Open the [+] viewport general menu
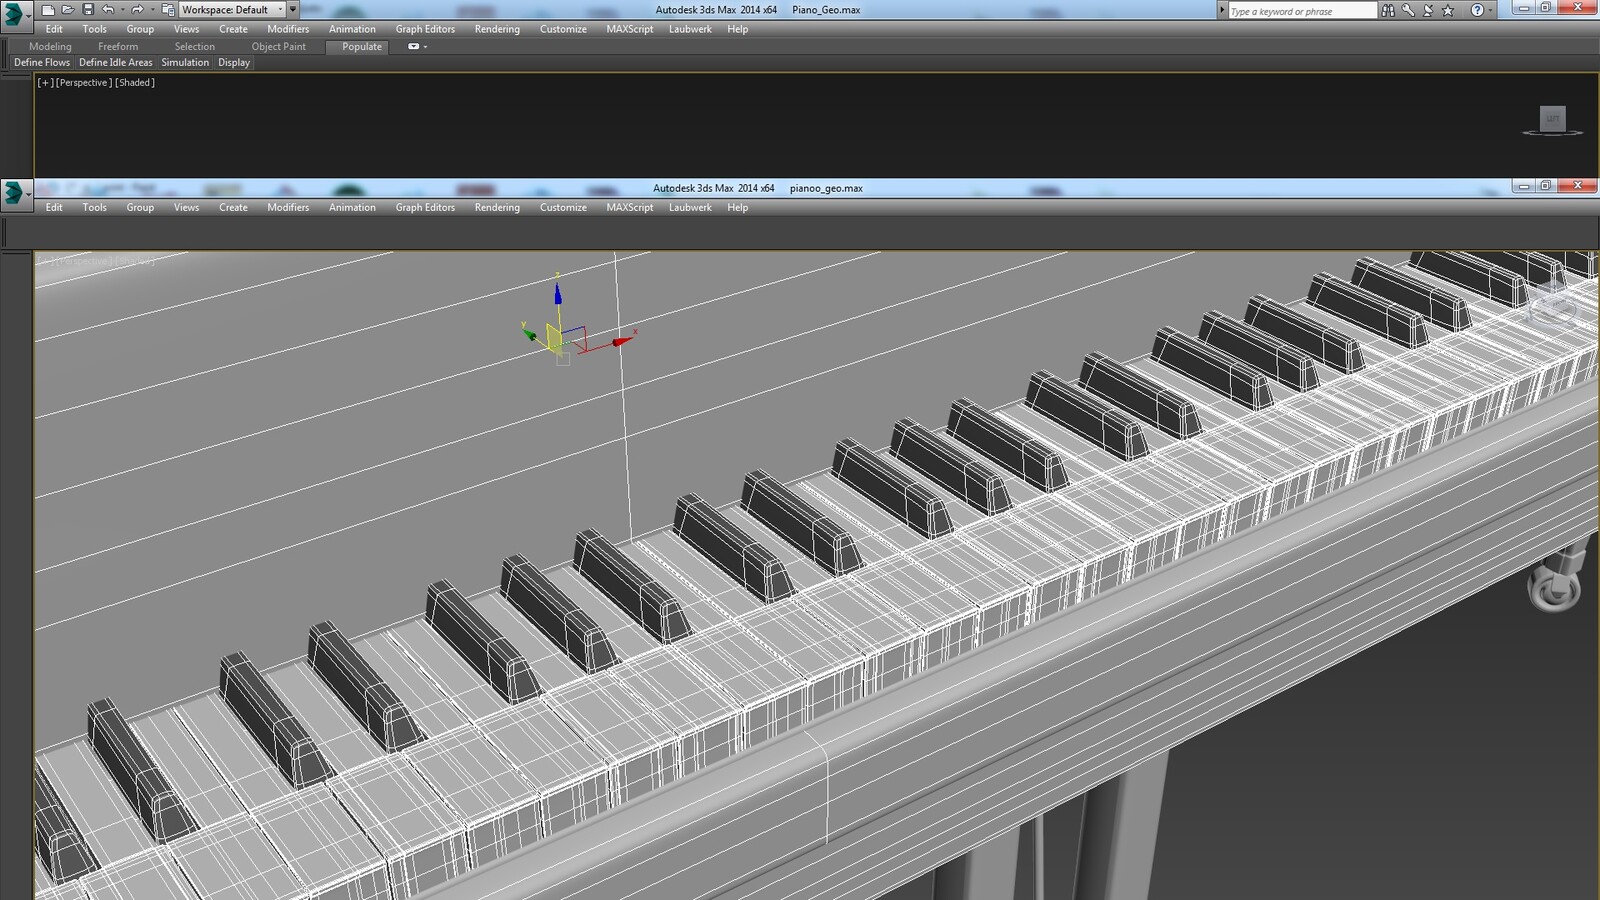This screenshot has height=900, width=1600. click(45, 83)
